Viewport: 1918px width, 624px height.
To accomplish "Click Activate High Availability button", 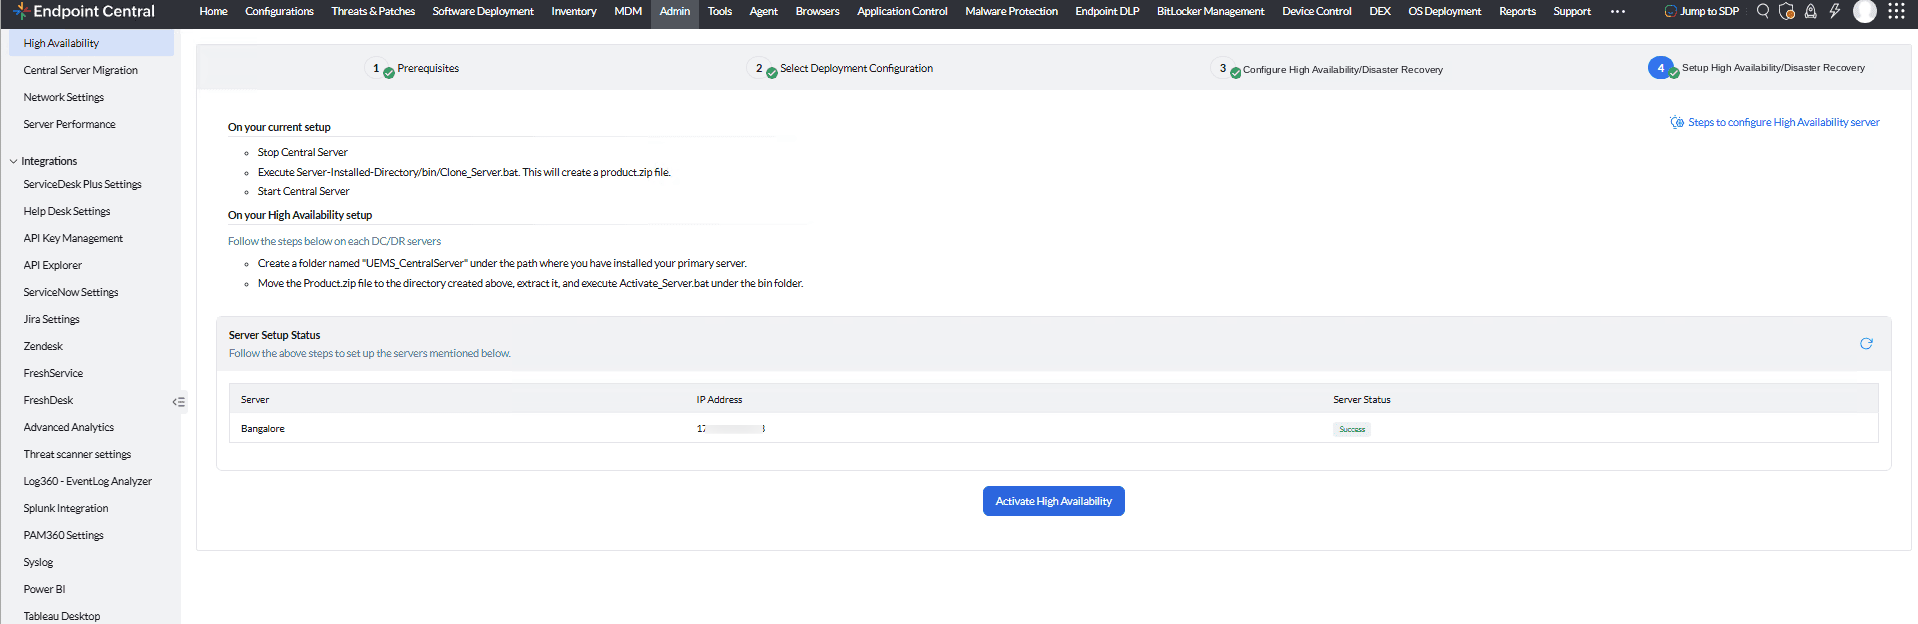I will coord(1053,501).
